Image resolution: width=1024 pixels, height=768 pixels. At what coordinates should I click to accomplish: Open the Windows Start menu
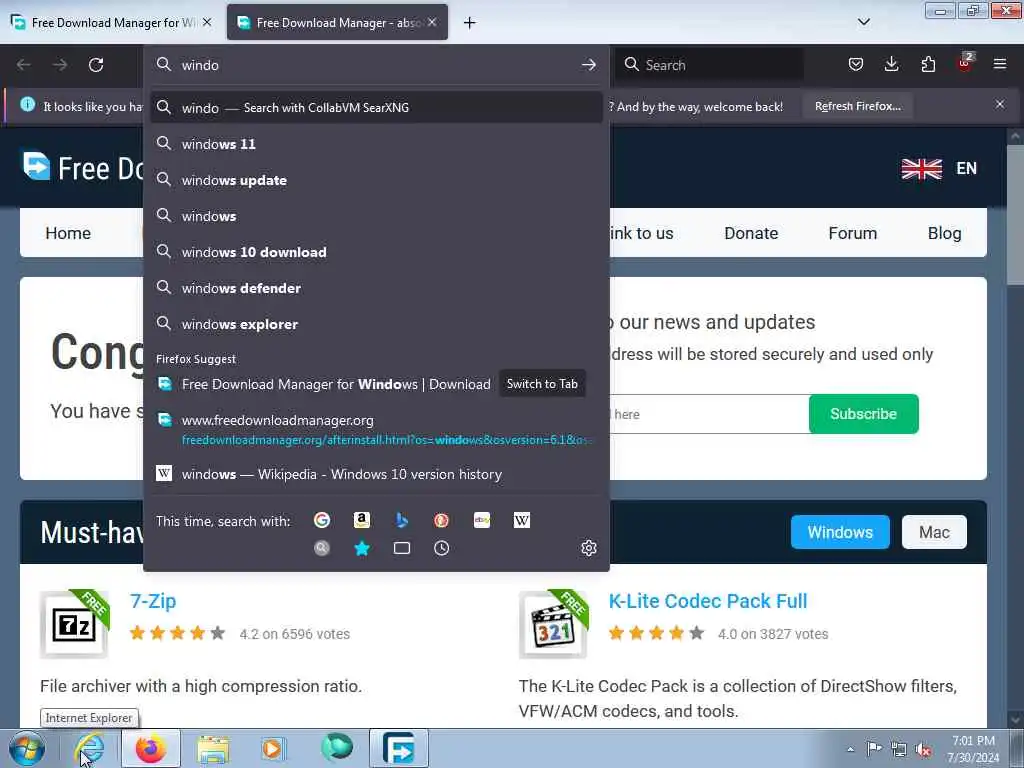[x=26, y=748]
